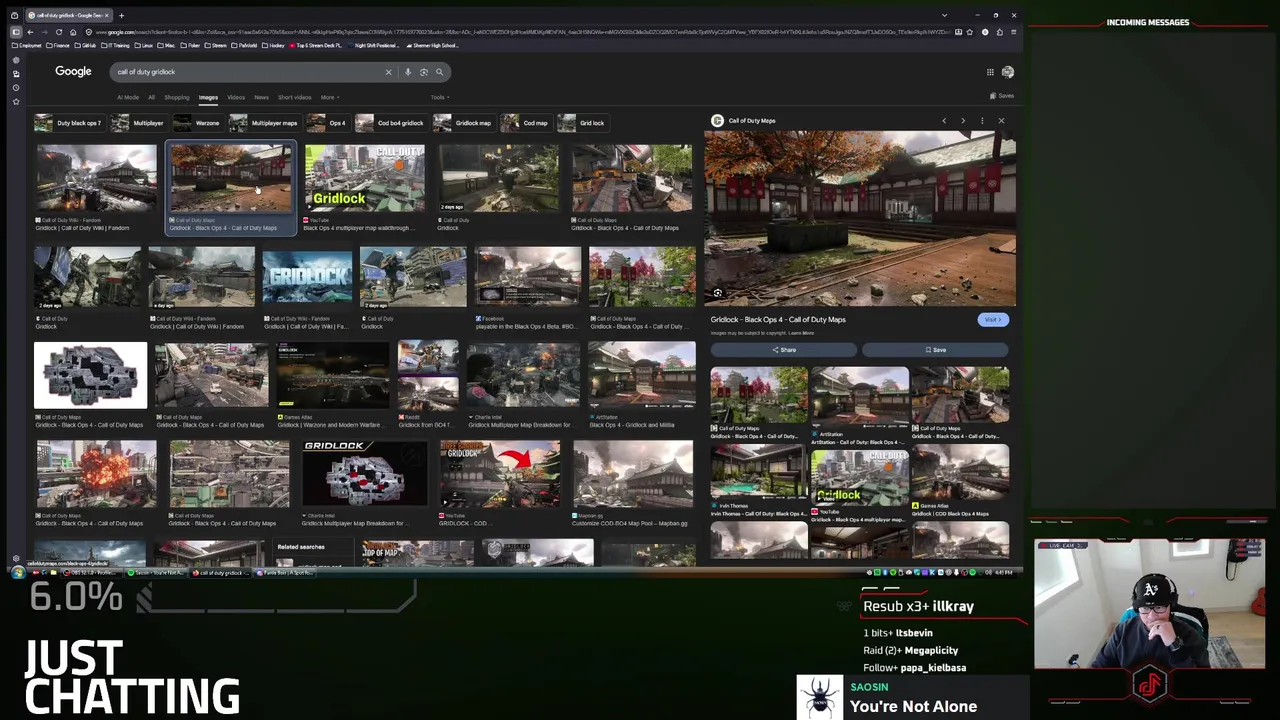Open the Night Shift Positional bookmark
This screenshot has width=1280, height=720.
click(376, 46)
